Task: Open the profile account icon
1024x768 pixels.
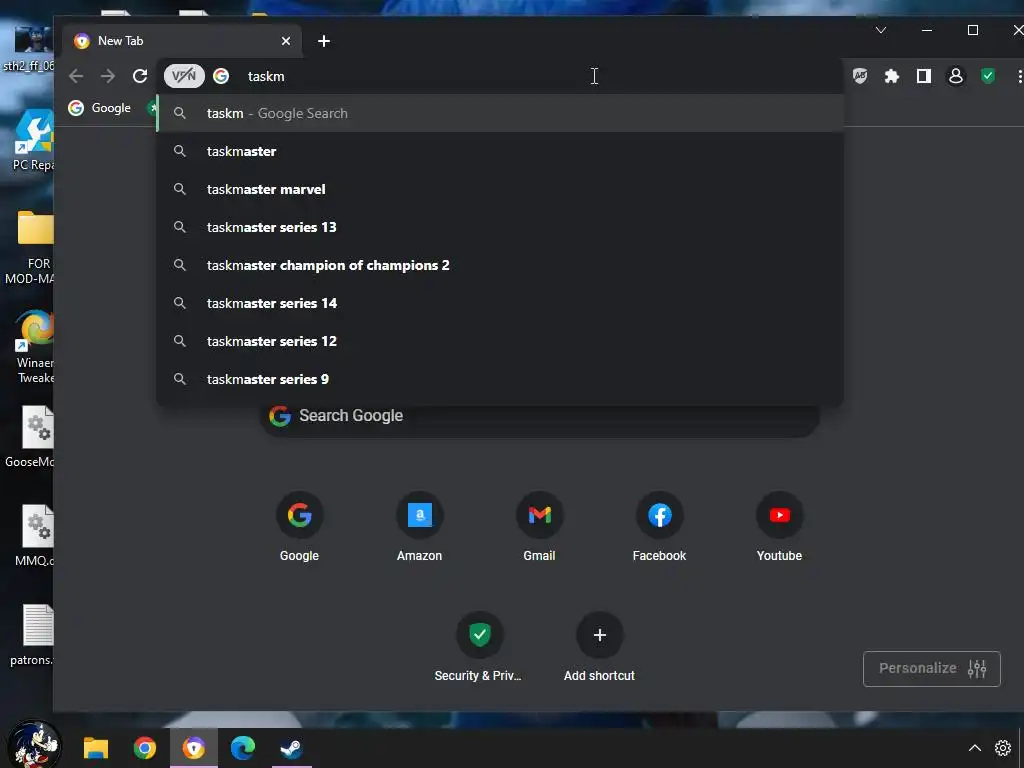Action: tap(955, 76)
